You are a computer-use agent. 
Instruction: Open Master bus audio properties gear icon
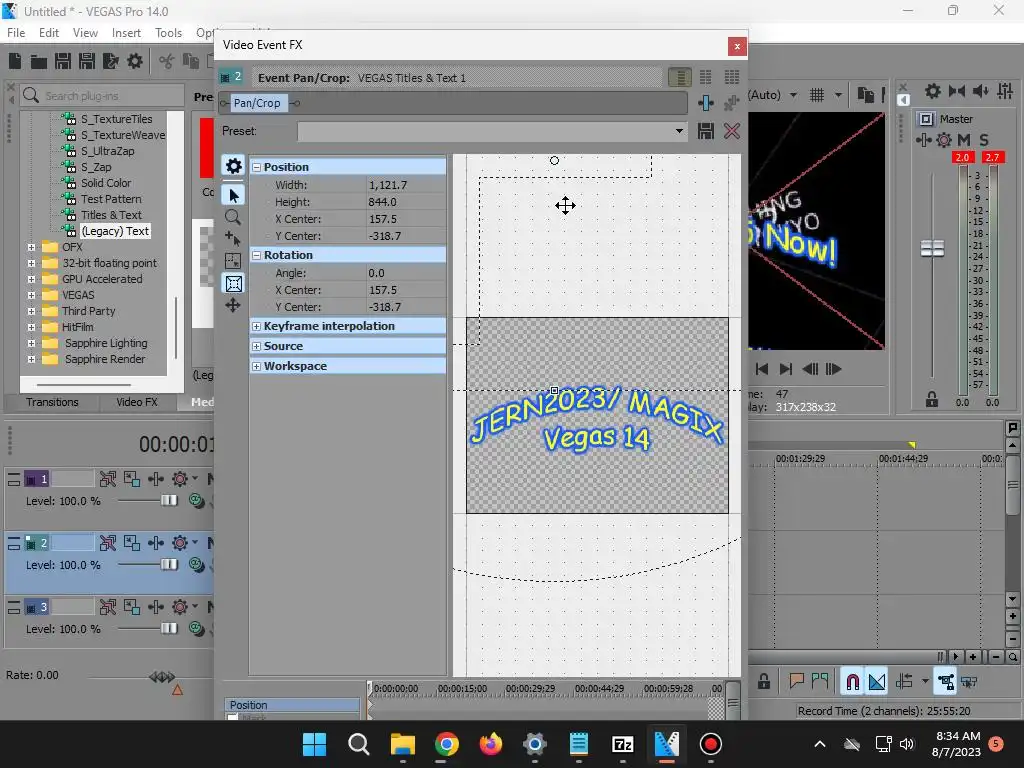tap(933, 91)
